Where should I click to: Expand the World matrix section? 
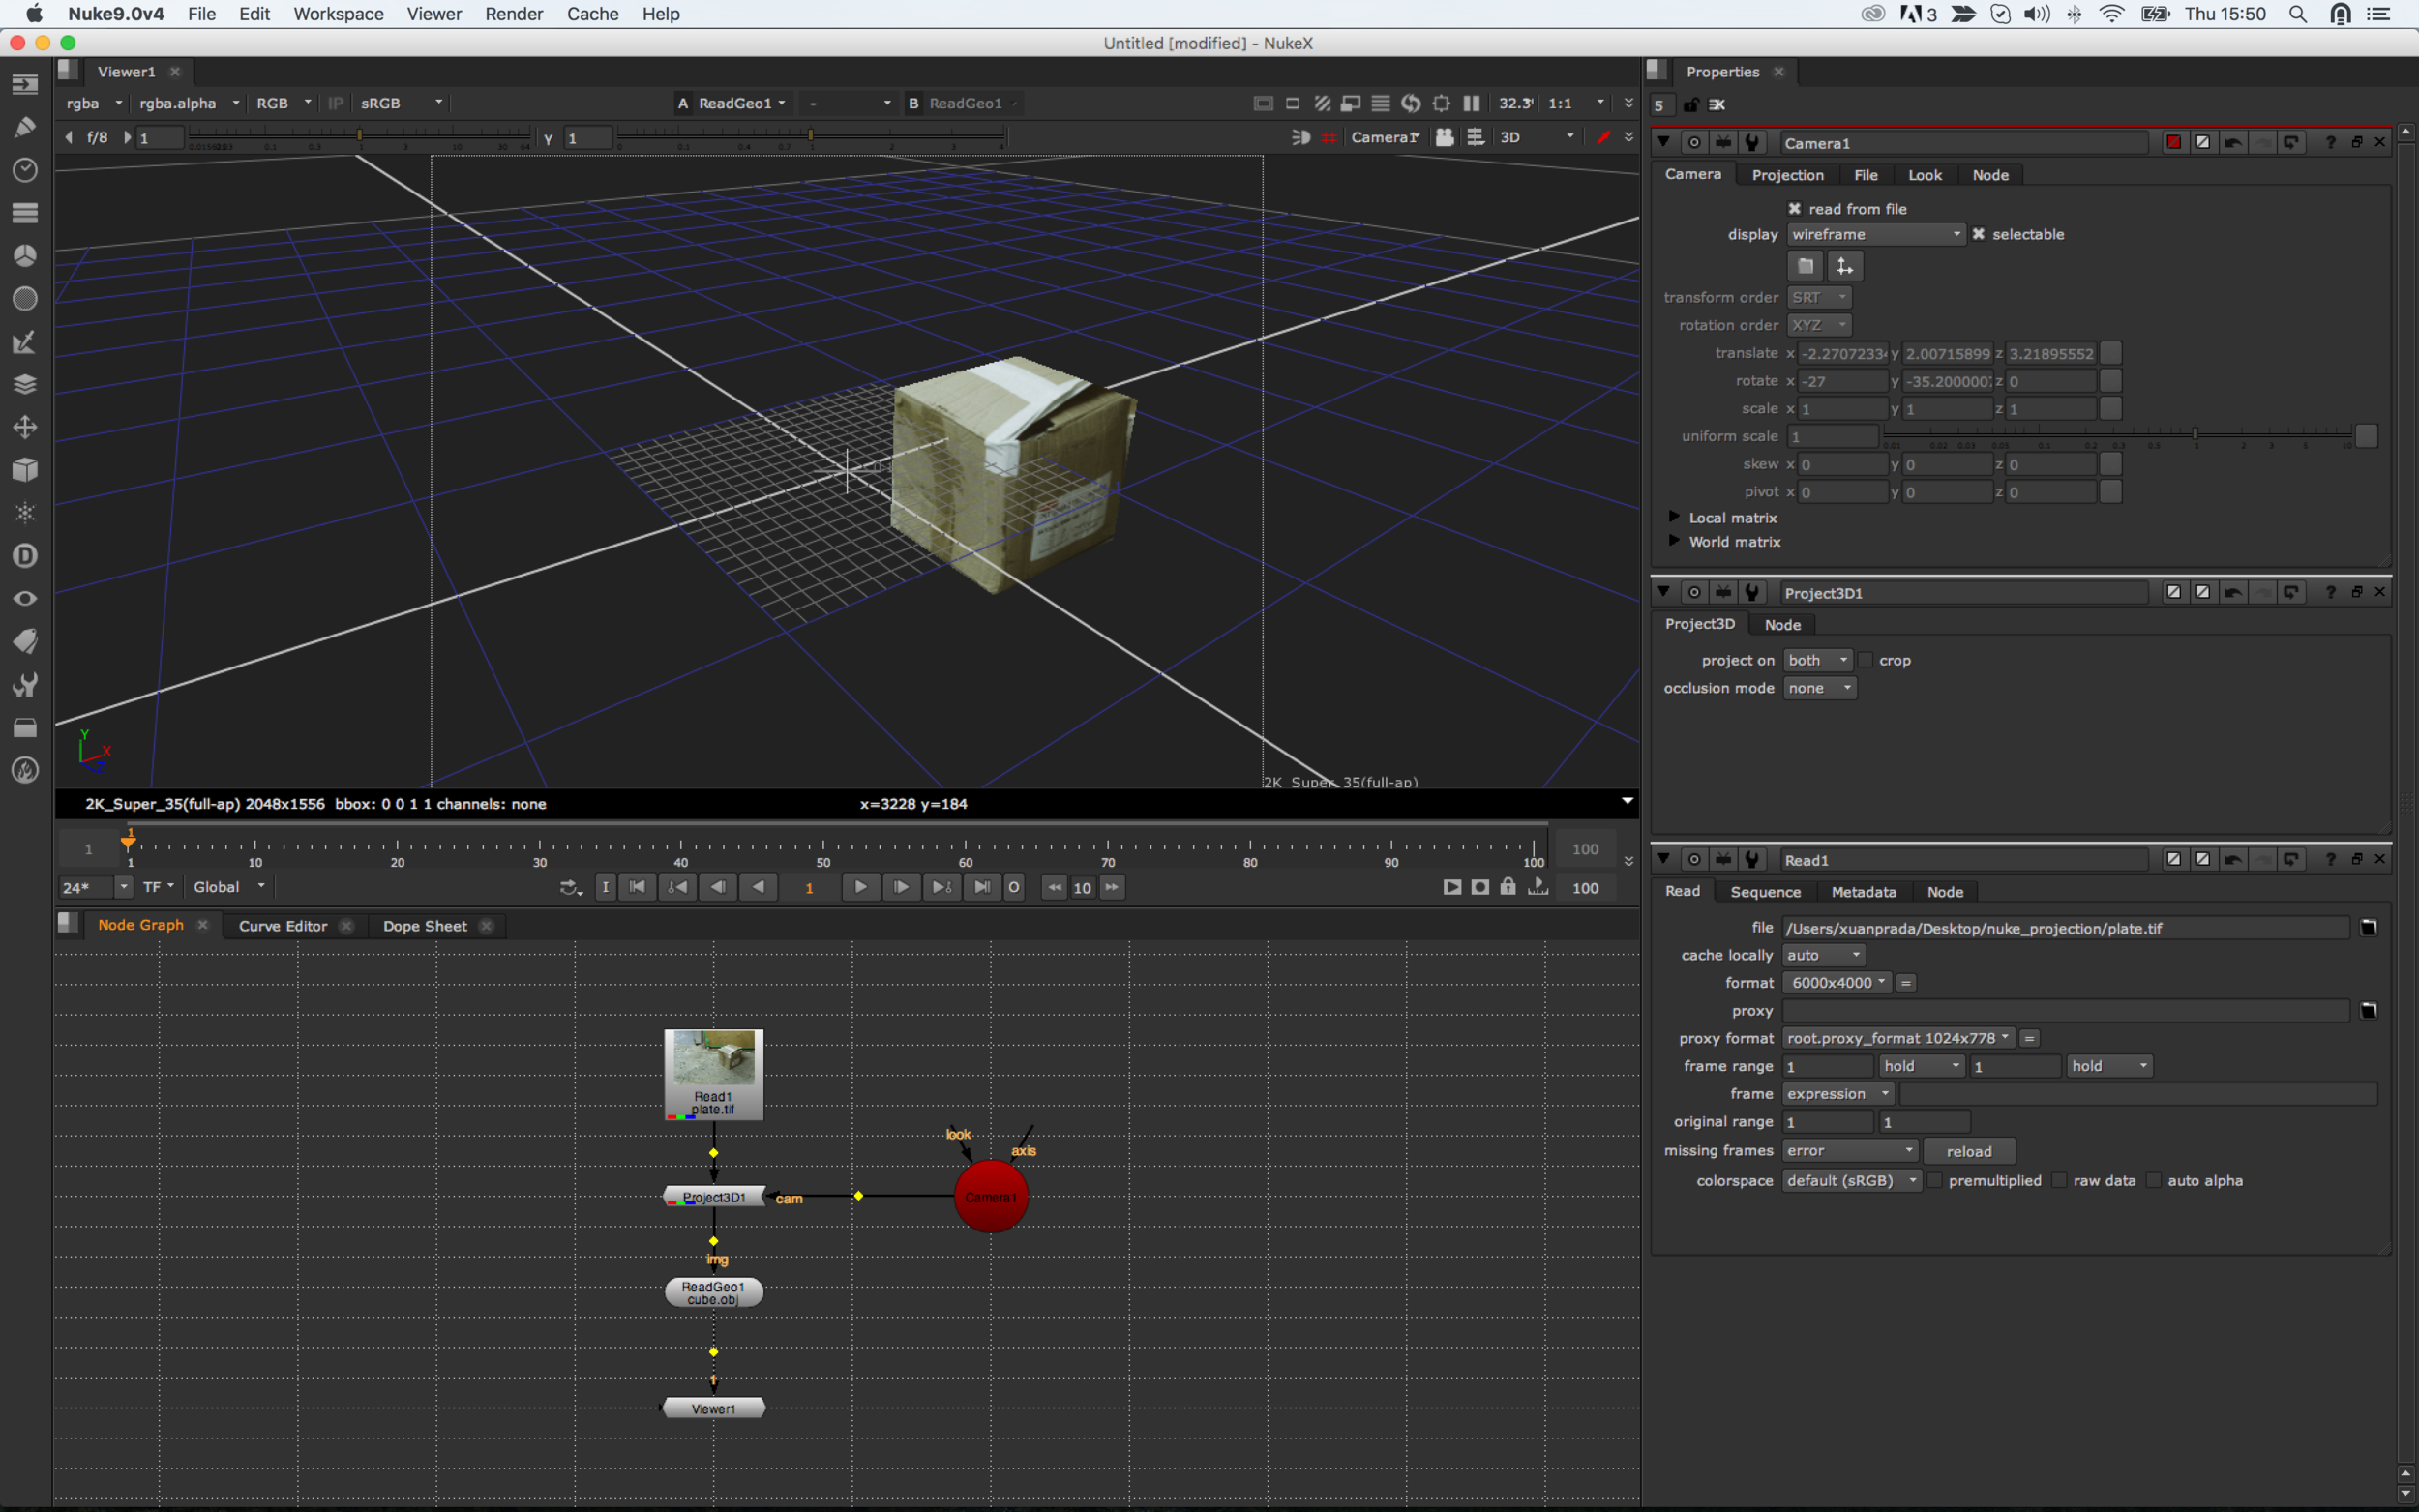[x=1674, y=541]
